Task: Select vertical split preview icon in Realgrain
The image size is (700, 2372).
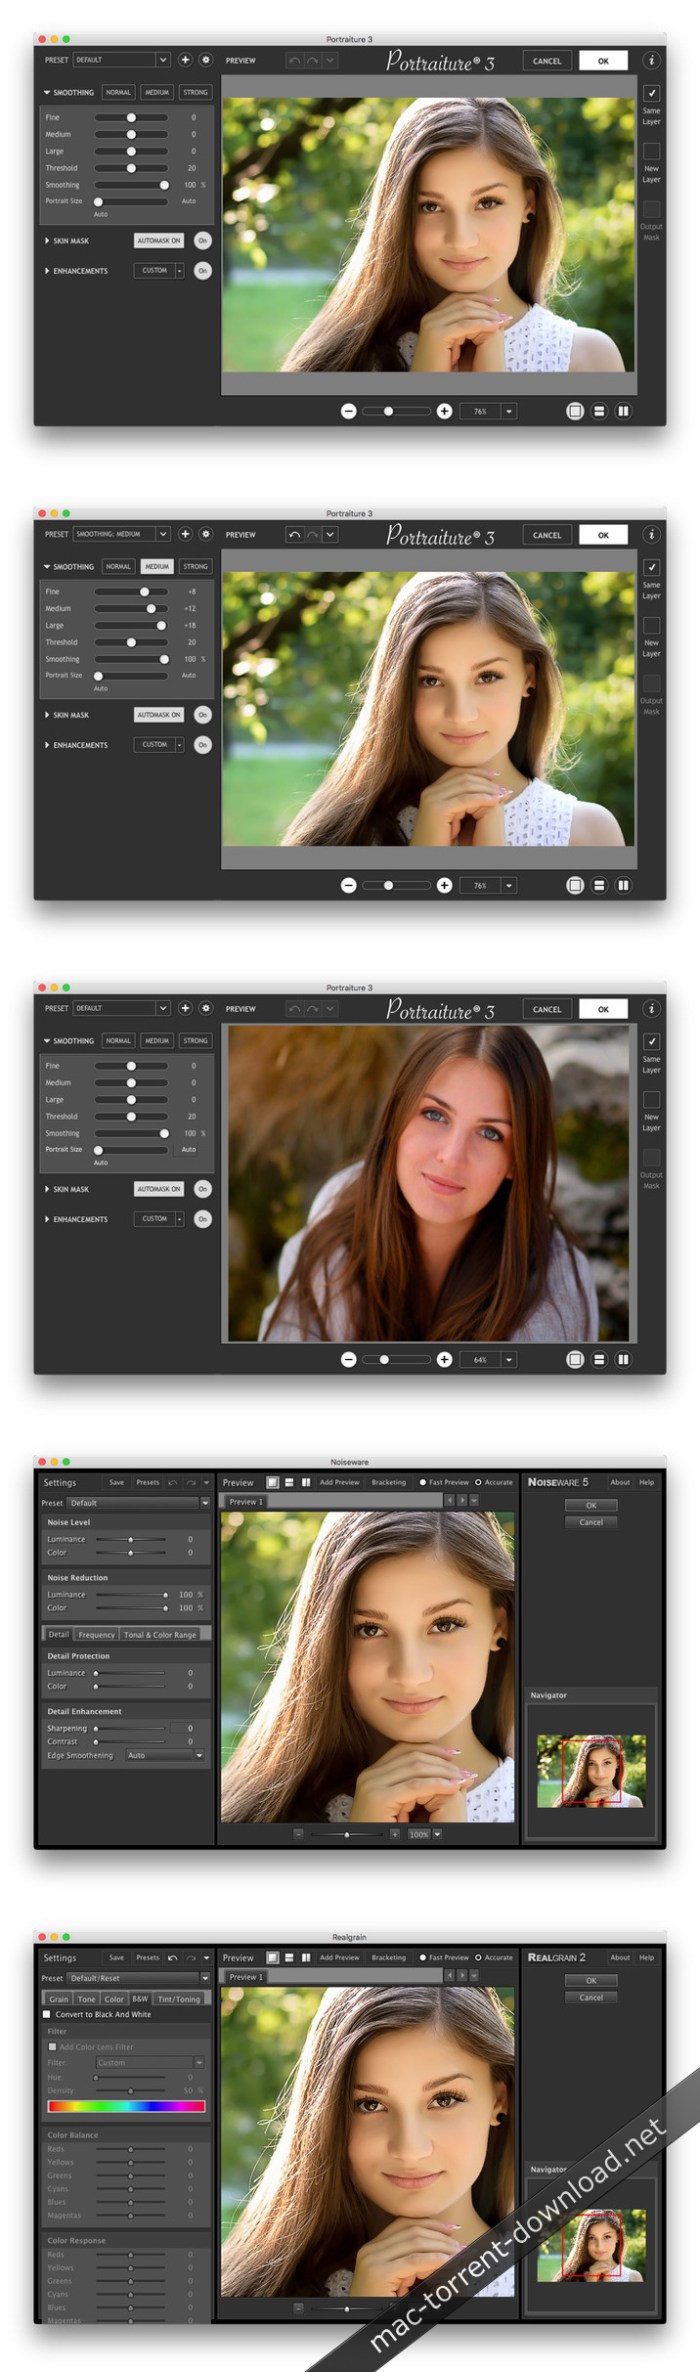Action: 306,1957
